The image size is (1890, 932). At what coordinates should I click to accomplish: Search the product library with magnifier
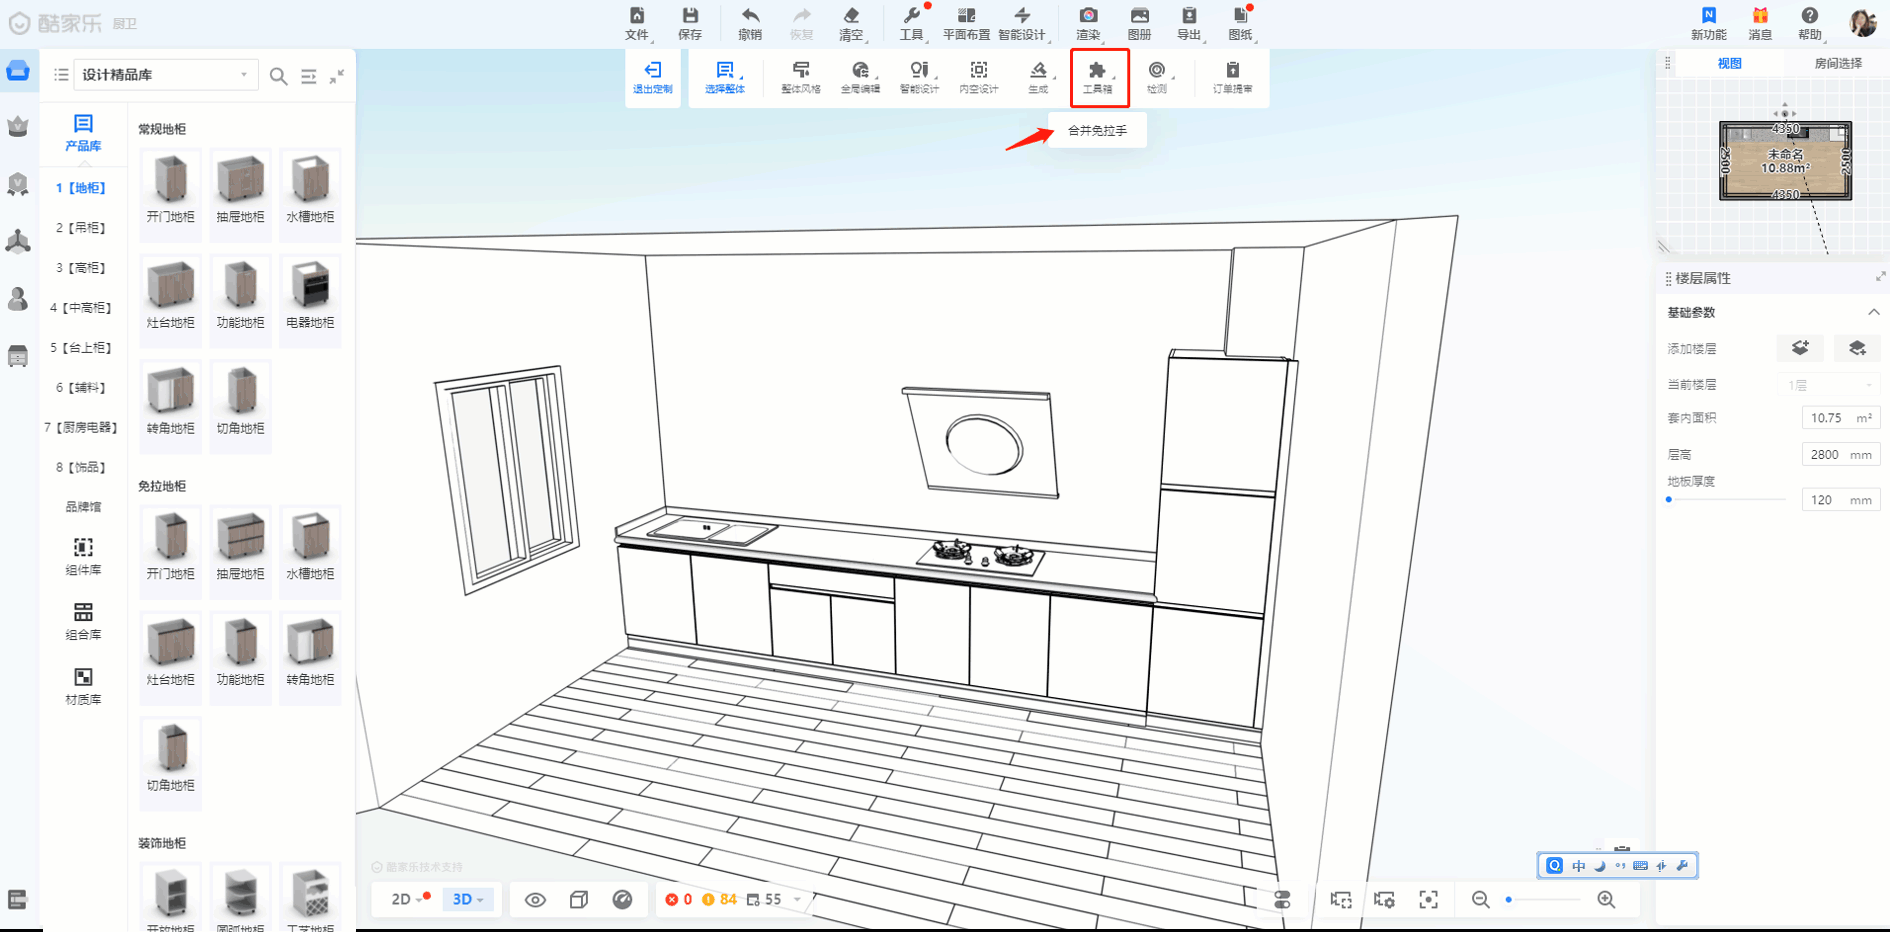point(279,76)
